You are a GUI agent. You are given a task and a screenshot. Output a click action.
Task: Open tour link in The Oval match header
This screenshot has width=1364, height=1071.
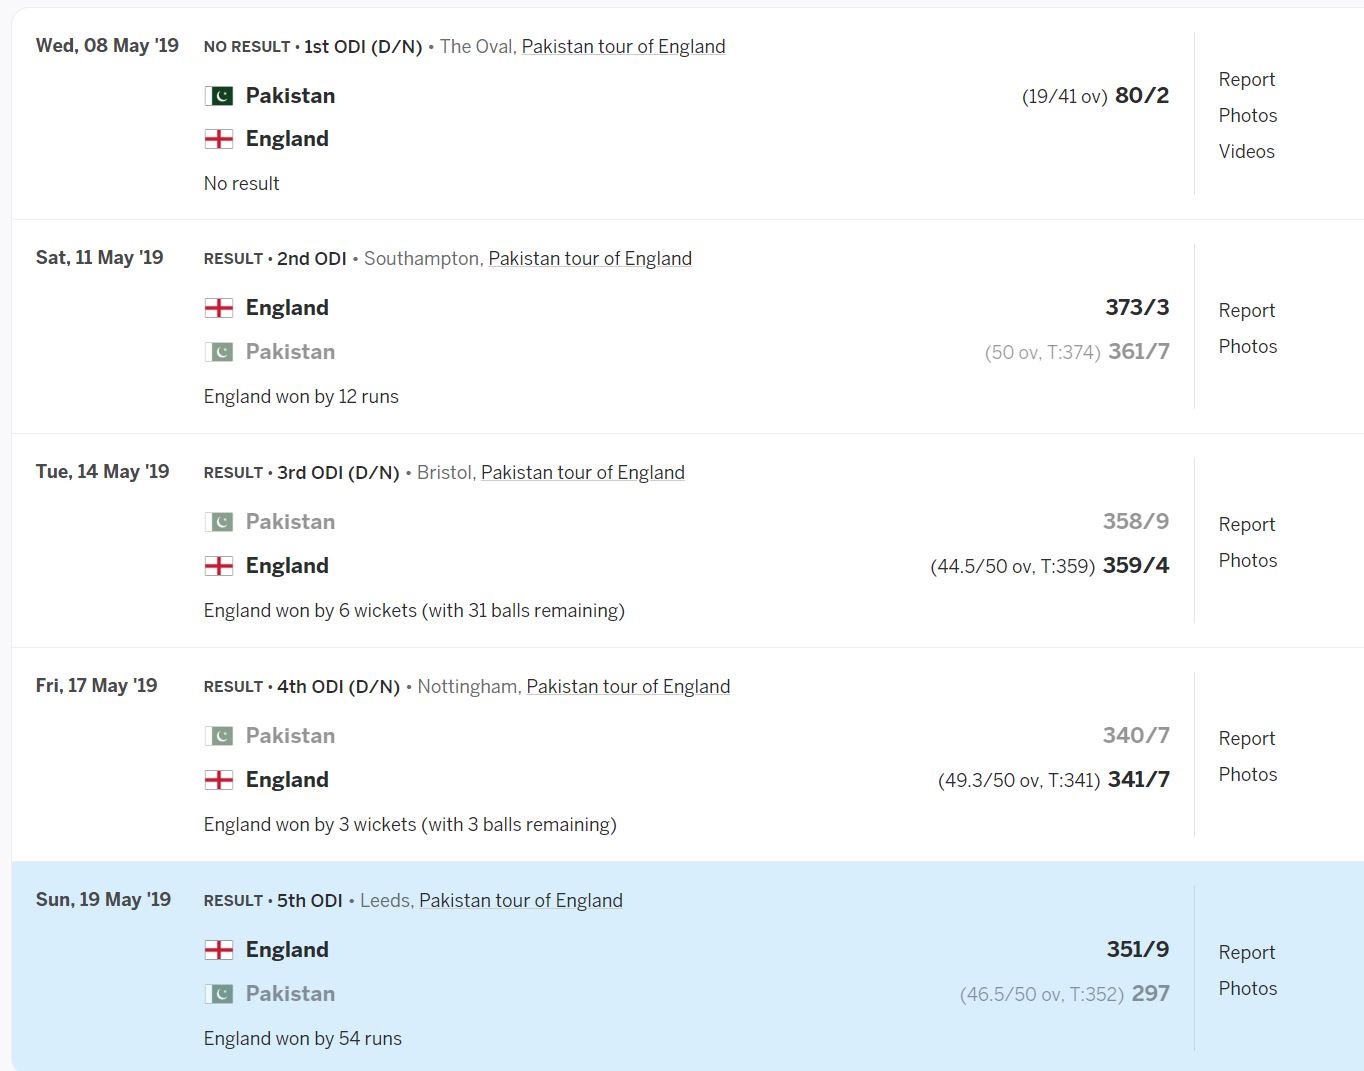pyautogui.click(x=623, y=47)
